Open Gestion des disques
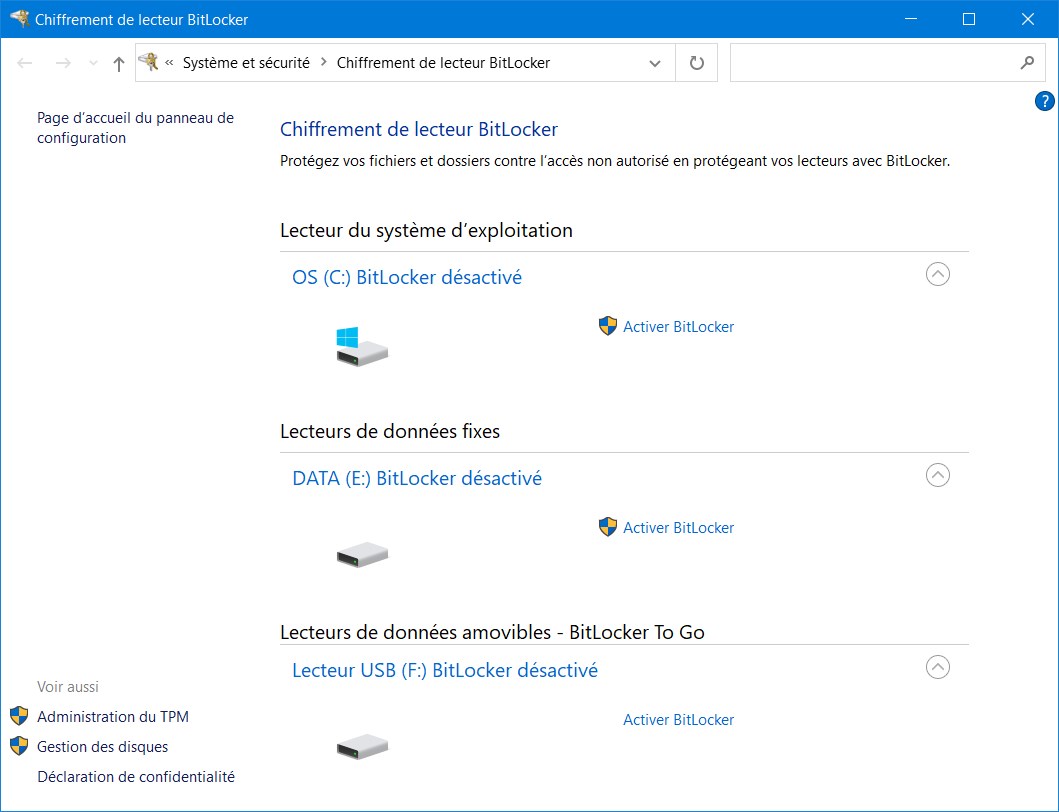Viewport: 1059px width, 812px height. pos(103,746)
